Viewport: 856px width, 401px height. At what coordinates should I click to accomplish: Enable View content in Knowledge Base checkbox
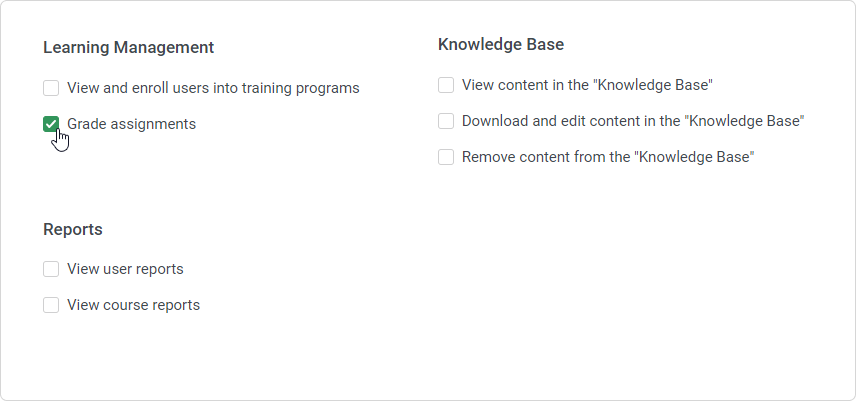coord(446,85)
